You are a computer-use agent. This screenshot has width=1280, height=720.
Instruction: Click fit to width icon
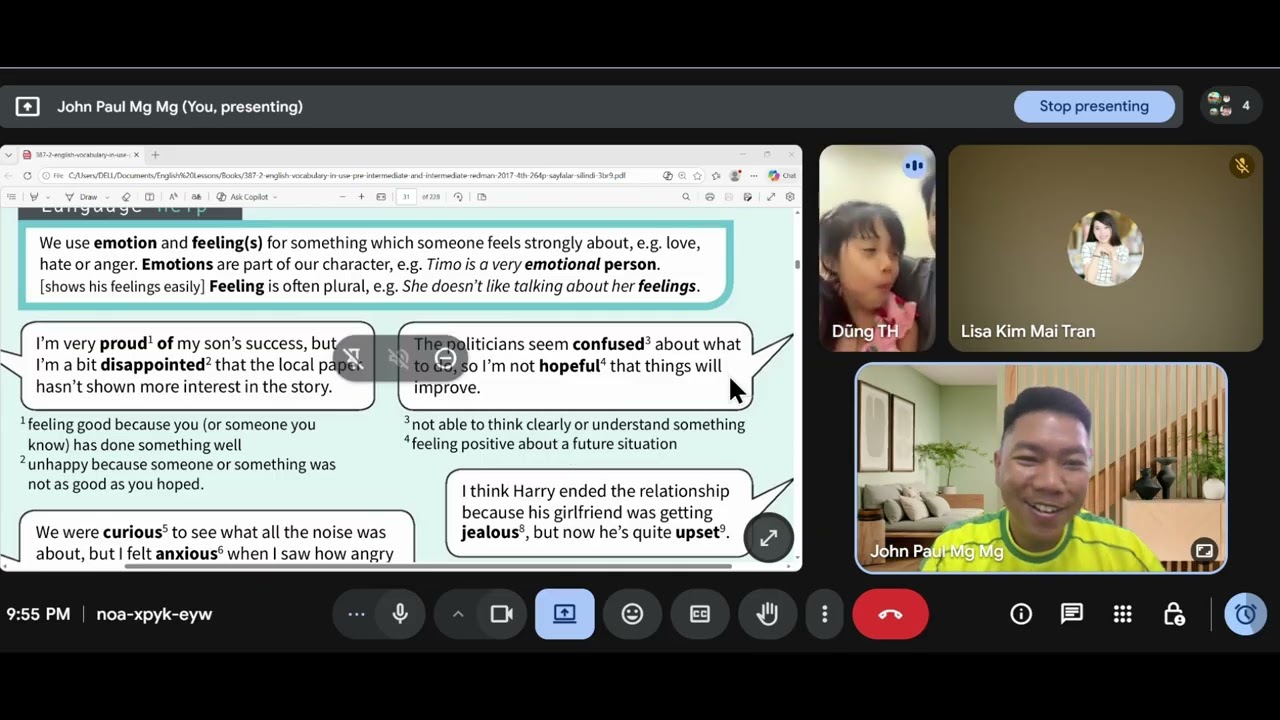pyautogui.click(x=381, y=197)
